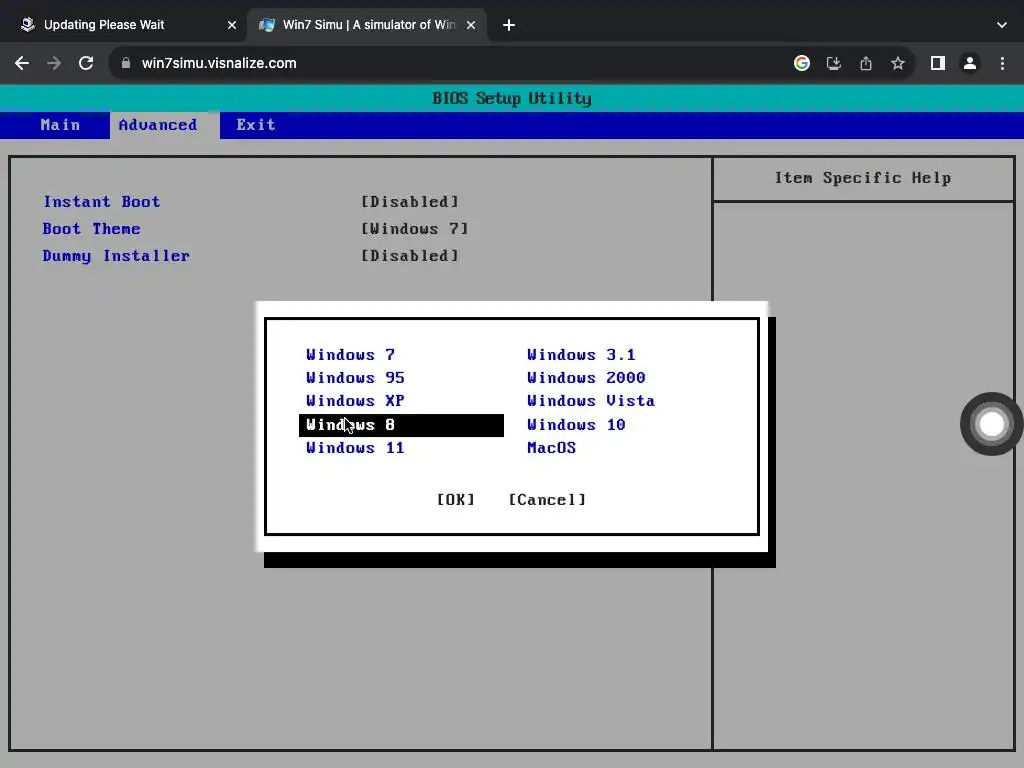
Task: Bookmark this page with the star icon
Action: tap(898, 63)
